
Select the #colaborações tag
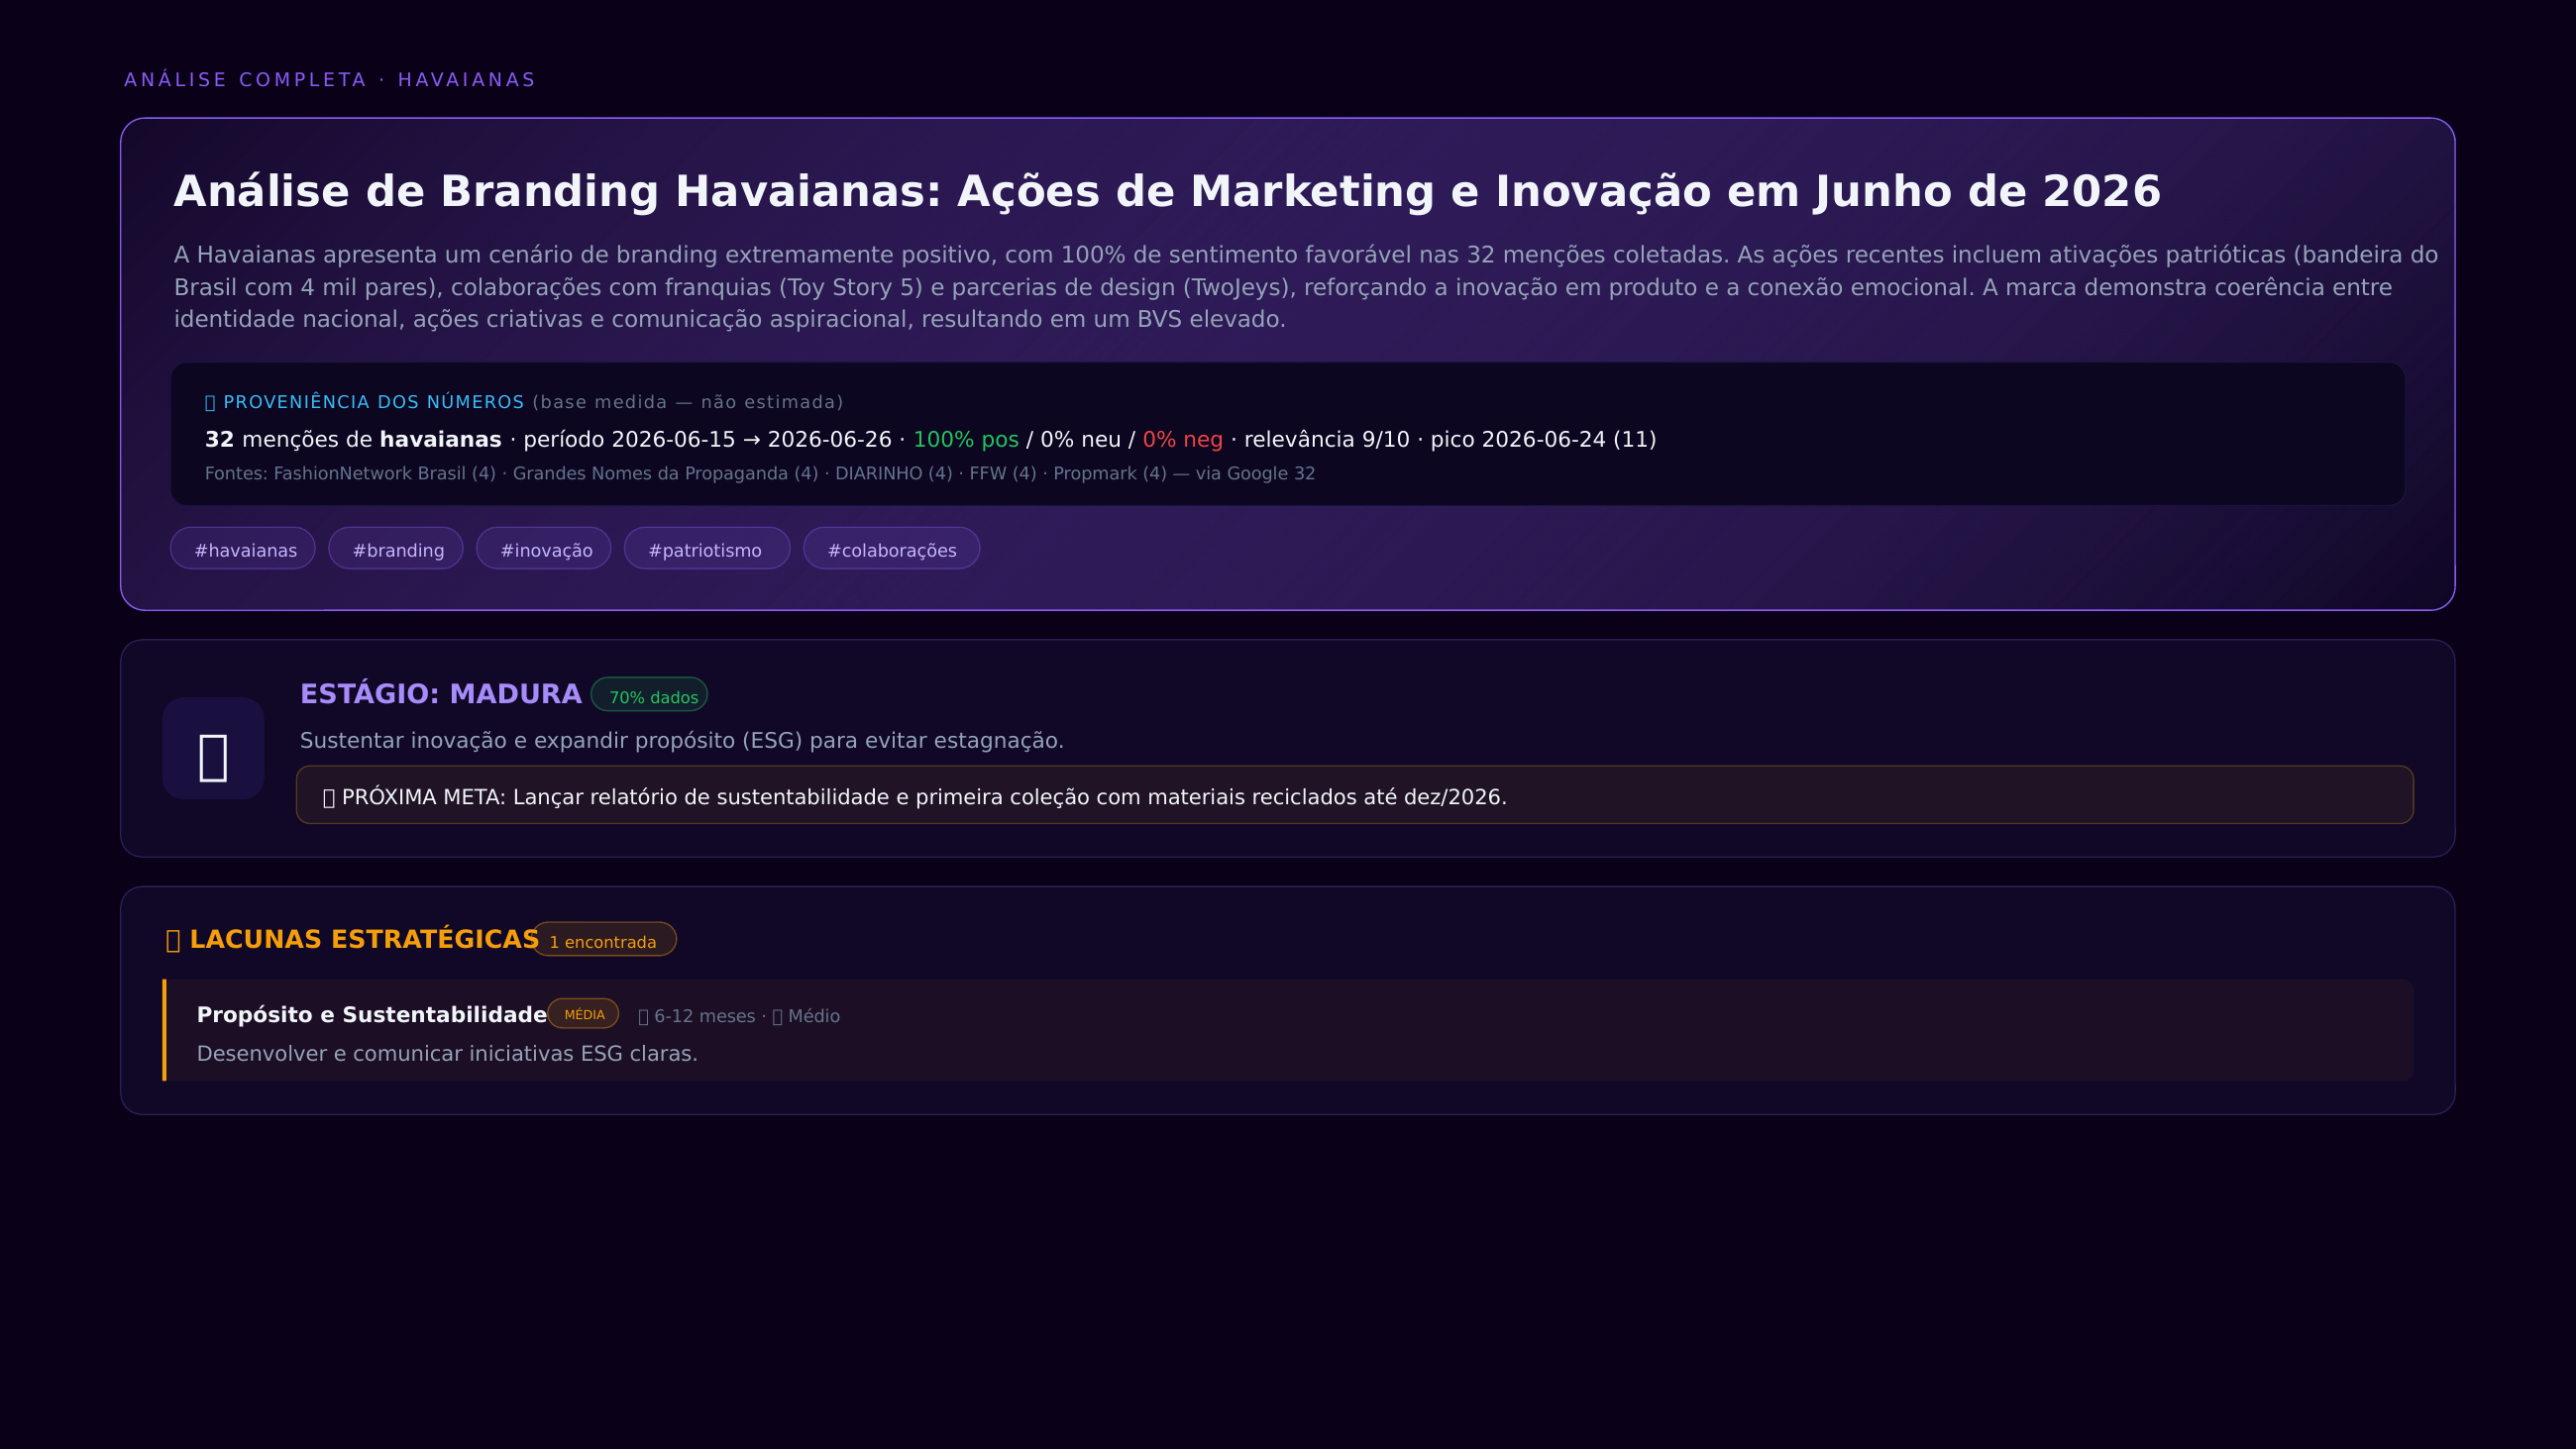tap(892, 549)
